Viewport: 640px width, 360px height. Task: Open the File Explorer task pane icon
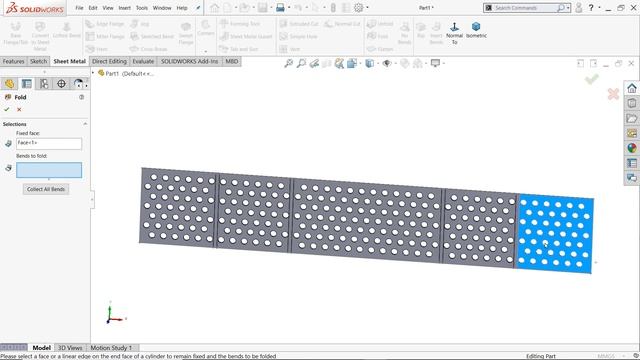[632, 118]
